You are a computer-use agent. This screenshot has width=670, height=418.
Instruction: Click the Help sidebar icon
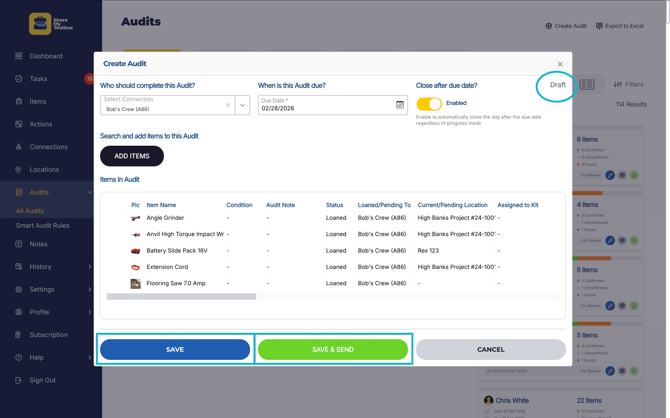click(18, 357)
